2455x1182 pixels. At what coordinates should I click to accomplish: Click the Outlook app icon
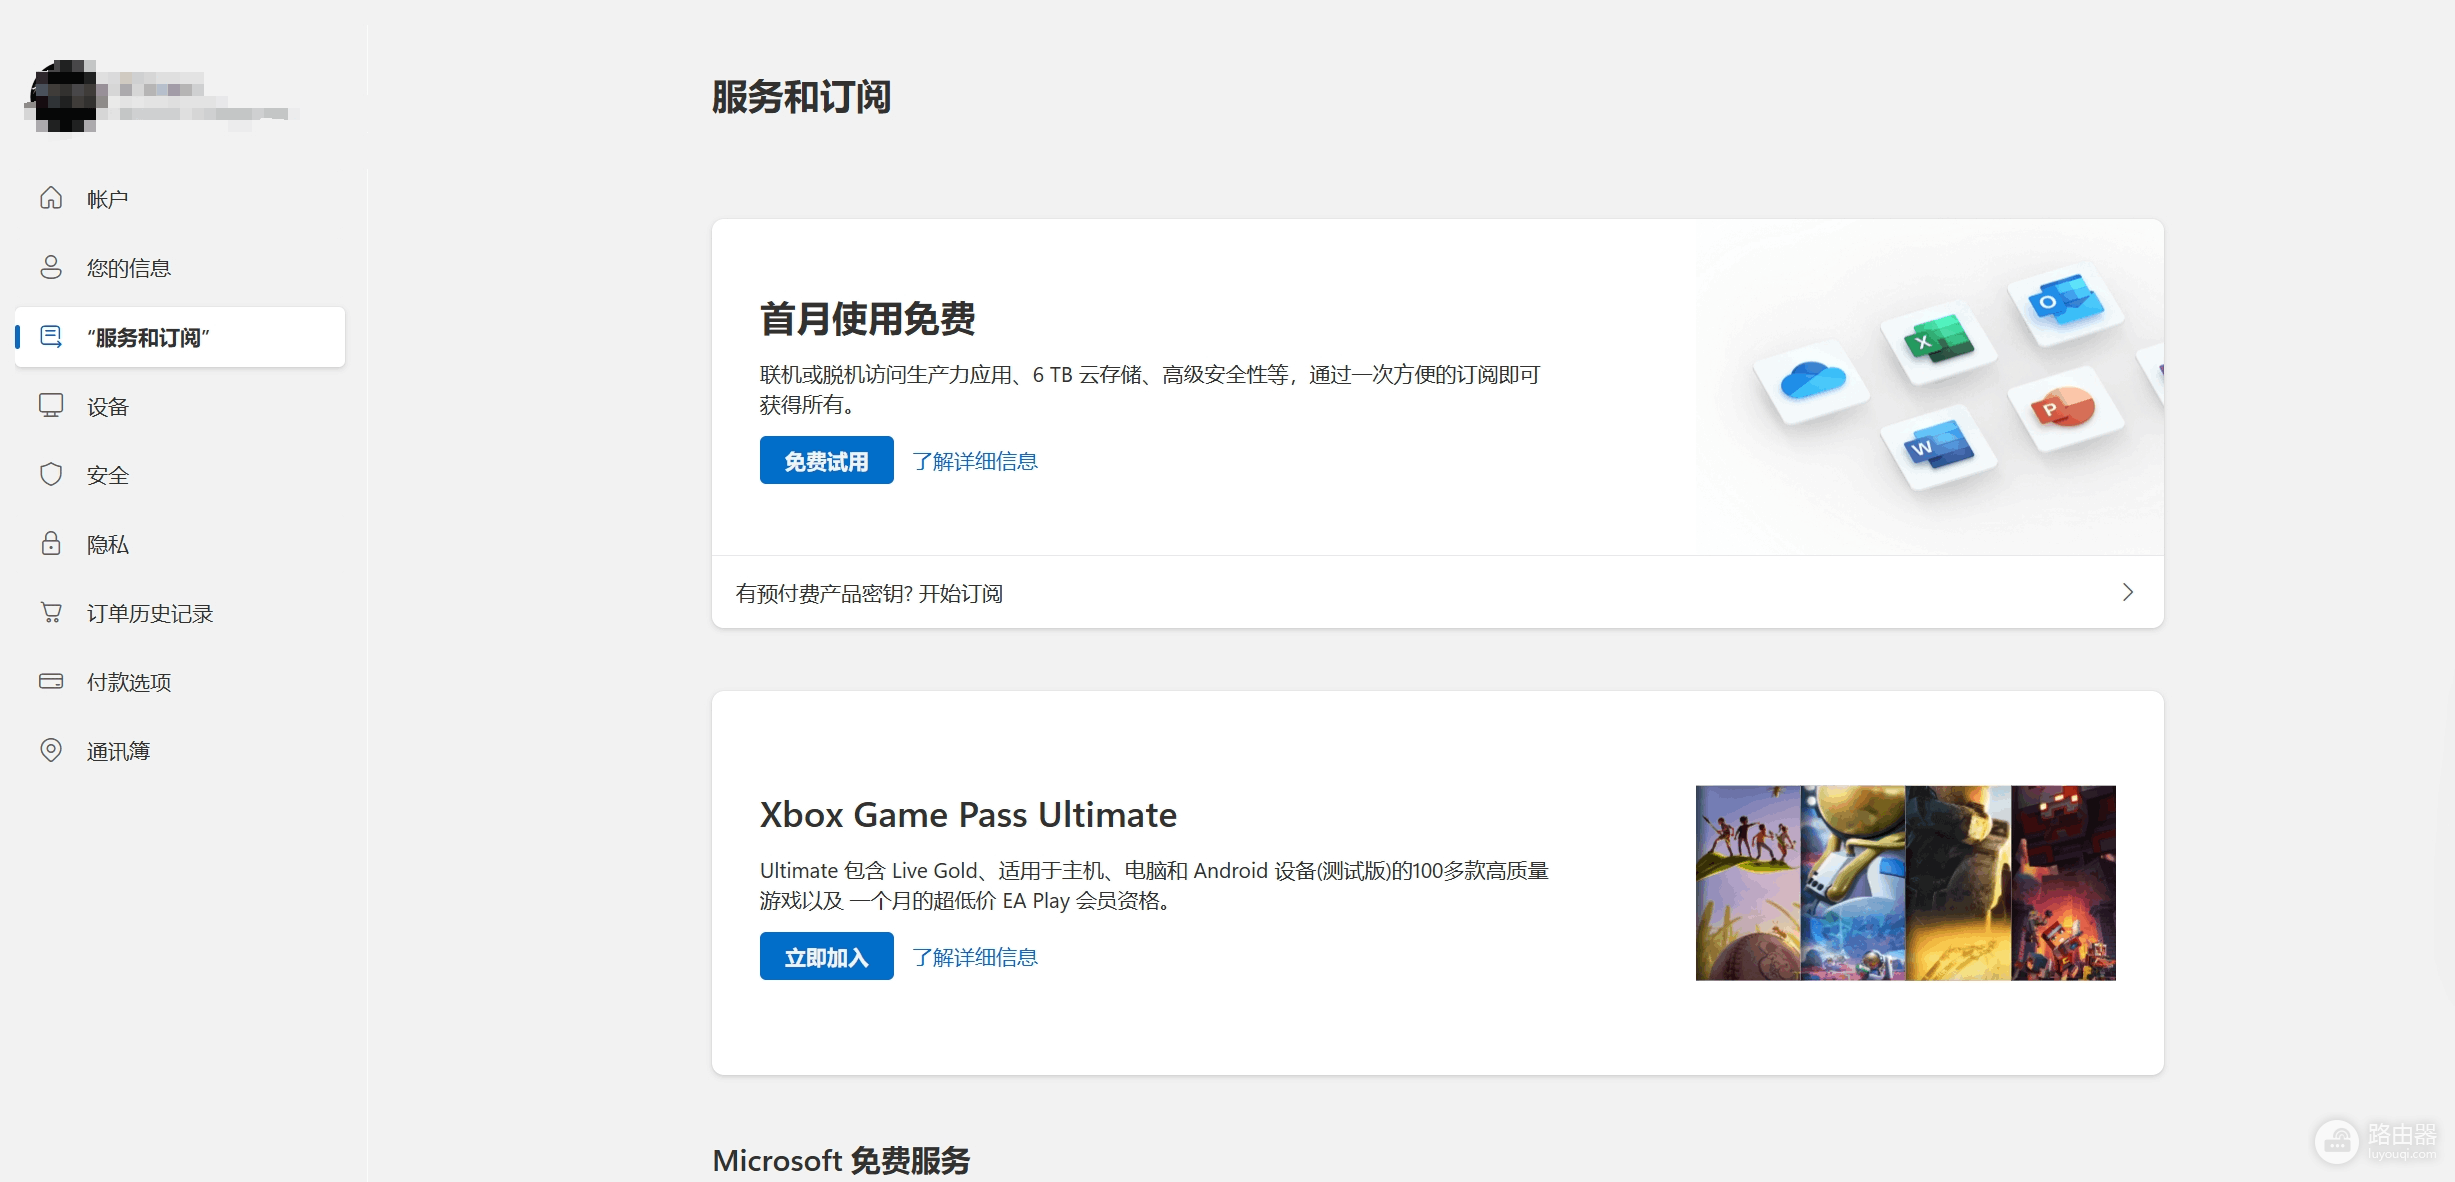pyautogui.click(x=2065, y=301)
